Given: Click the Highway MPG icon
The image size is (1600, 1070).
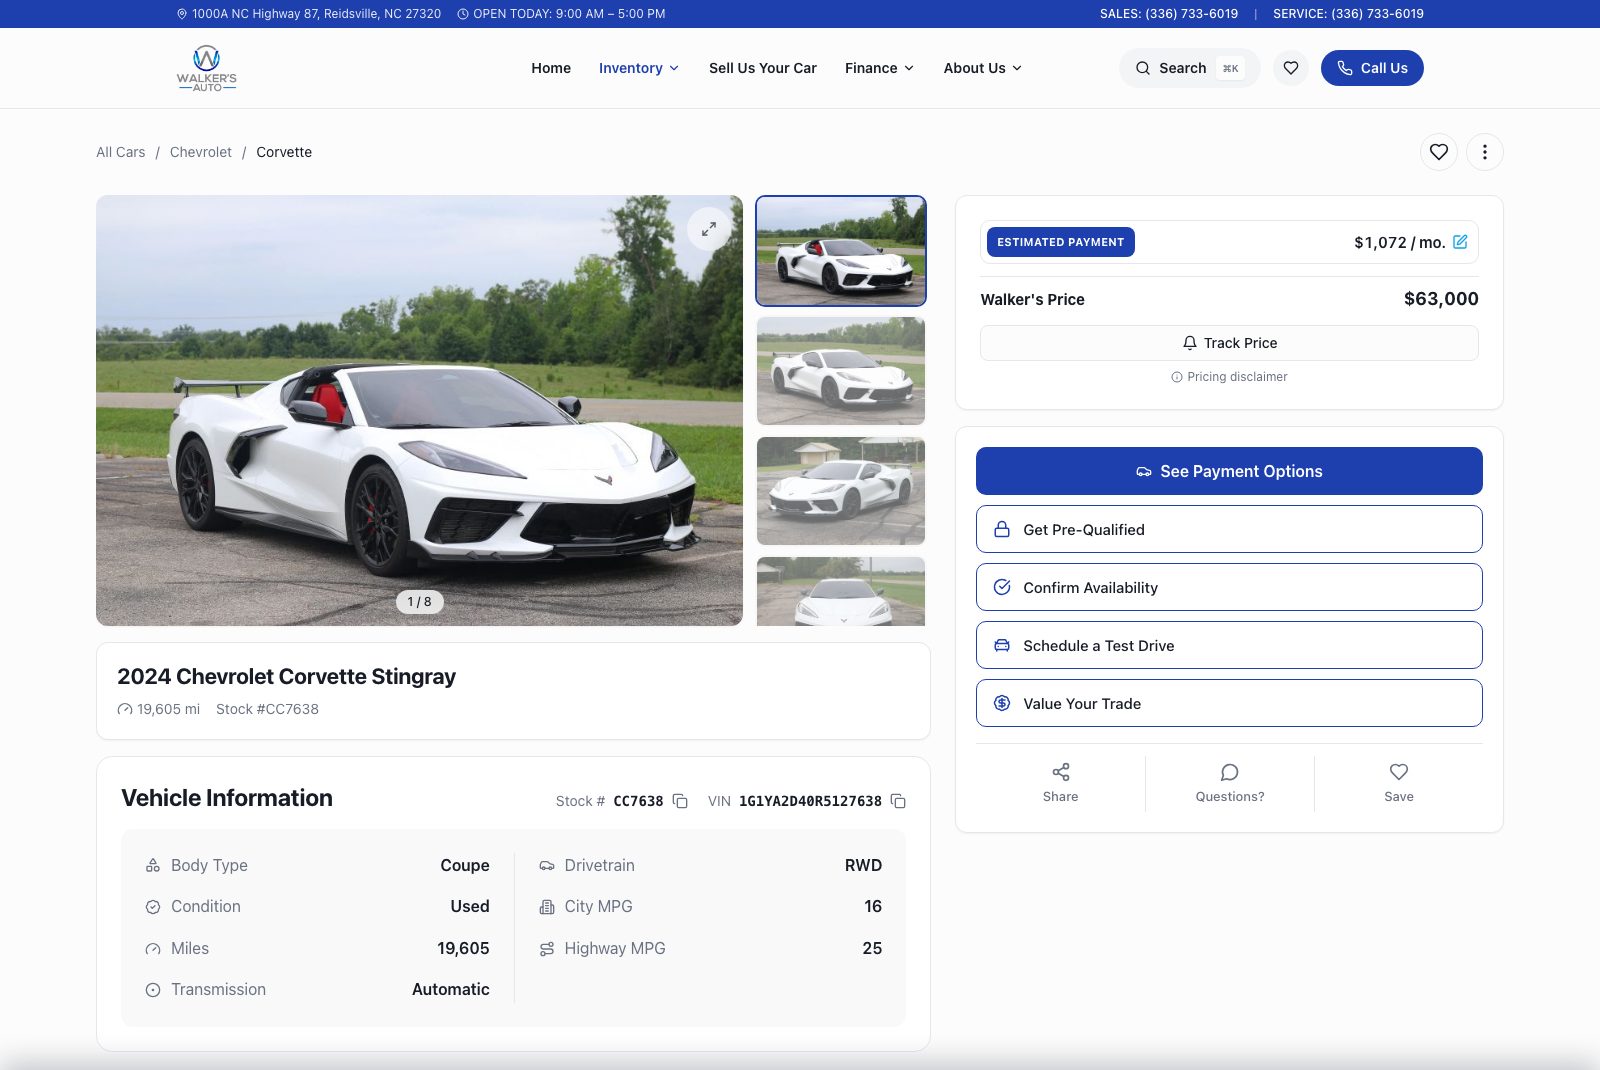Looking at the screenshot, I should (547, 949).
